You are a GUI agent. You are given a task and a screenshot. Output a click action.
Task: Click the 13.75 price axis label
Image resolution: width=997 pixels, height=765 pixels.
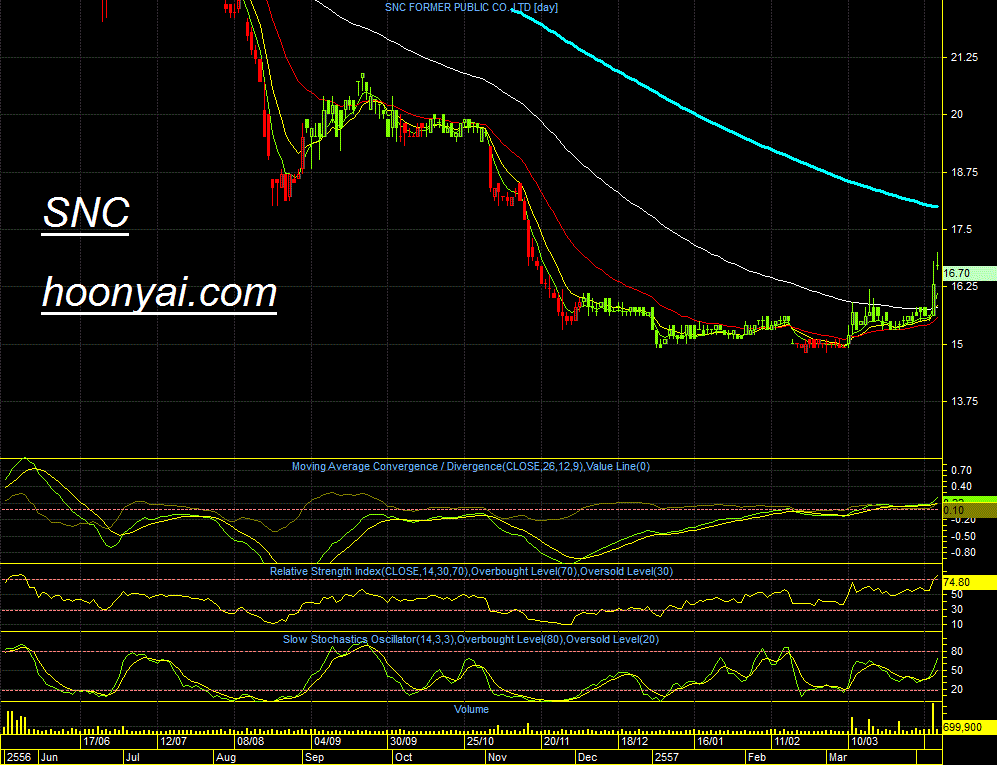[964, 401]
